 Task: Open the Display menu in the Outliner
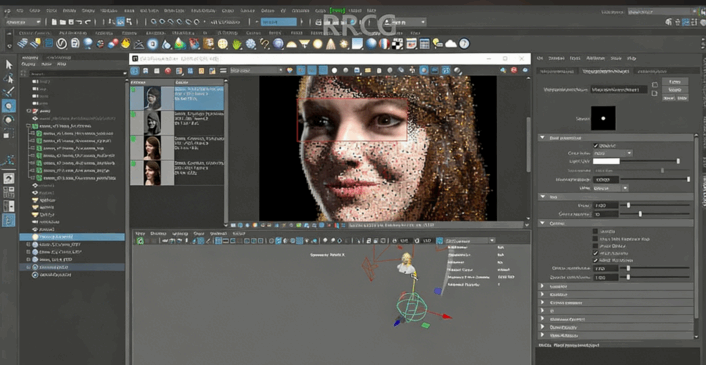click(29, 64)
